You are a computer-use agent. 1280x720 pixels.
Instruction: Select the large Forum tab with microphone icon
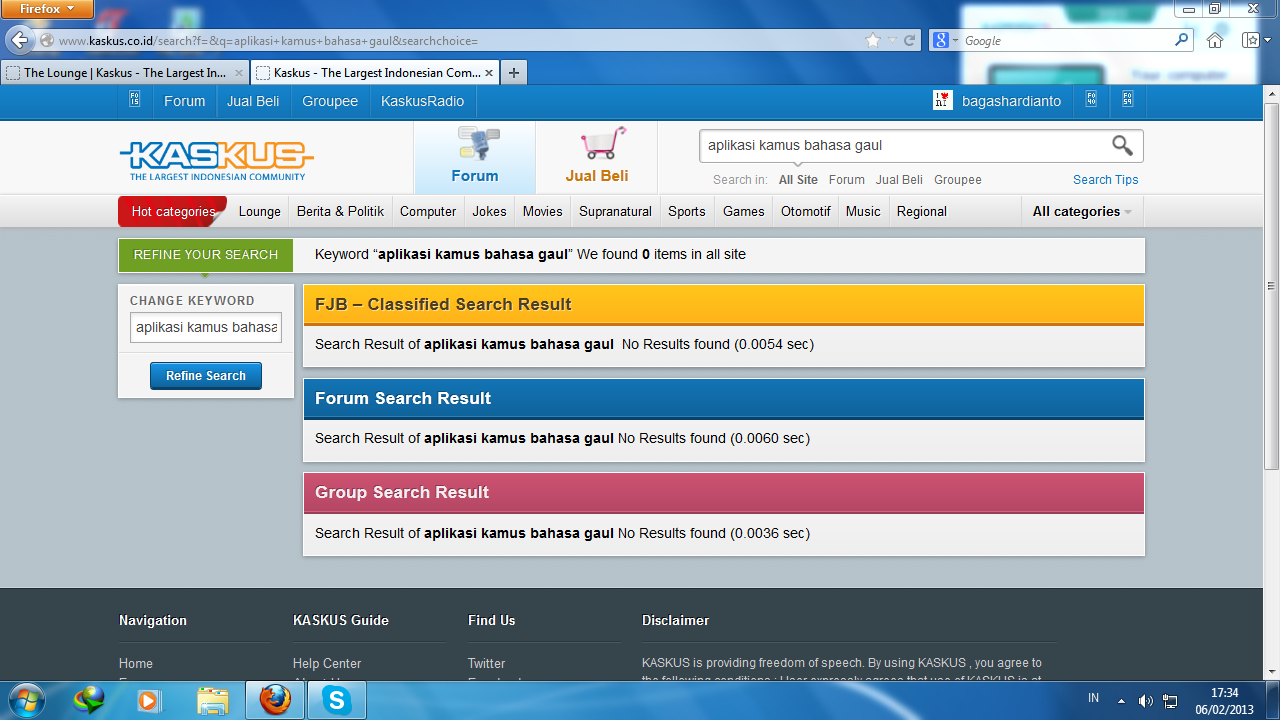pyautogui.click(x=475, y=157)
